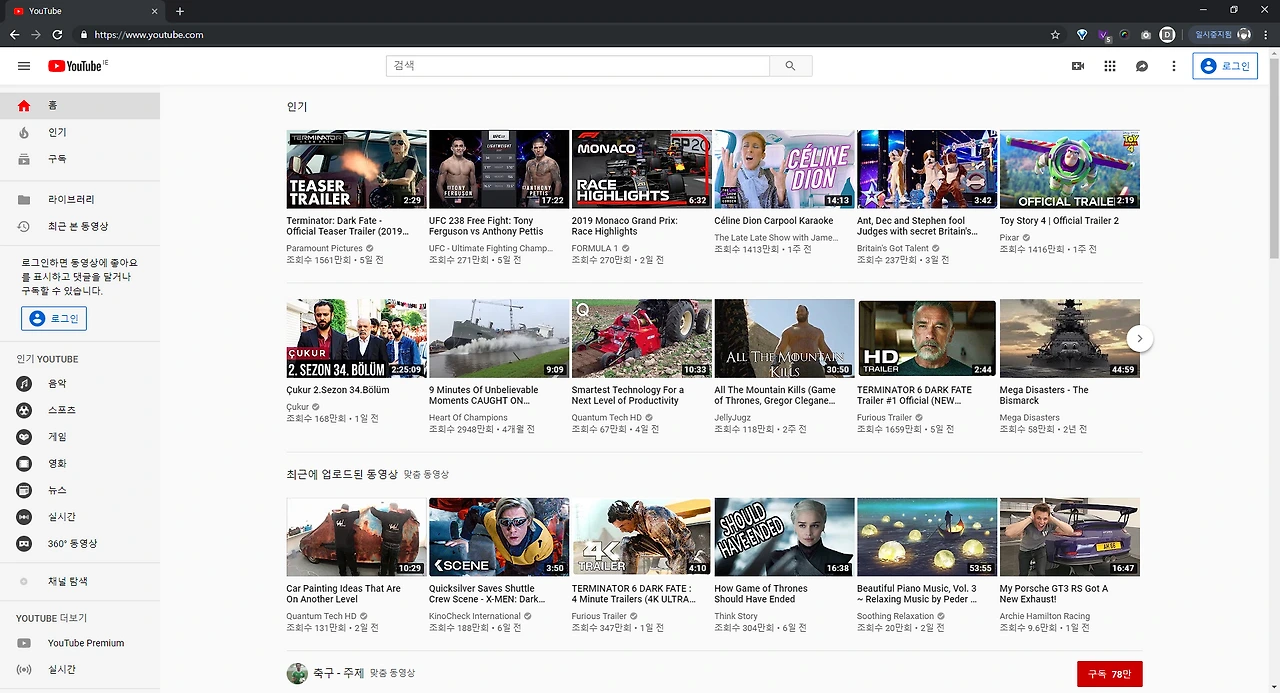Open the music channel icon
The image size is (1280, 693).
[x=24, y=384]
